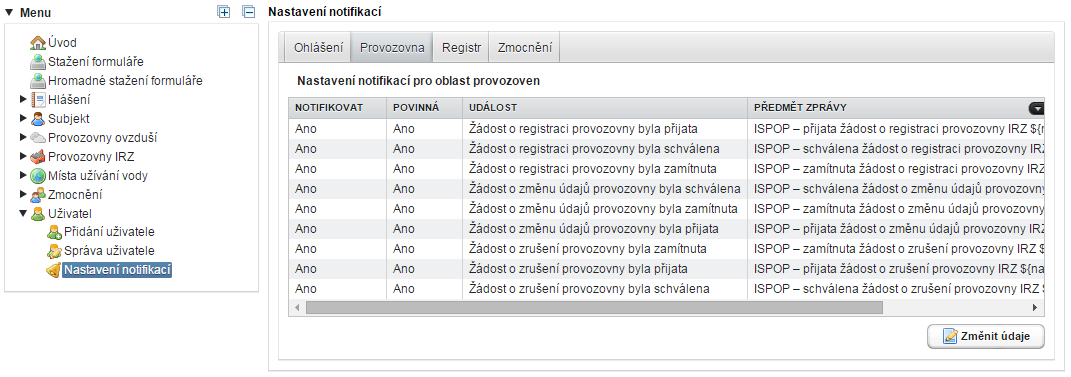Select row 'Žádost o zrušení provozovny byla zamítnuta'
The height and width of the screenshot is (377, 1071).
pos(667,249)
